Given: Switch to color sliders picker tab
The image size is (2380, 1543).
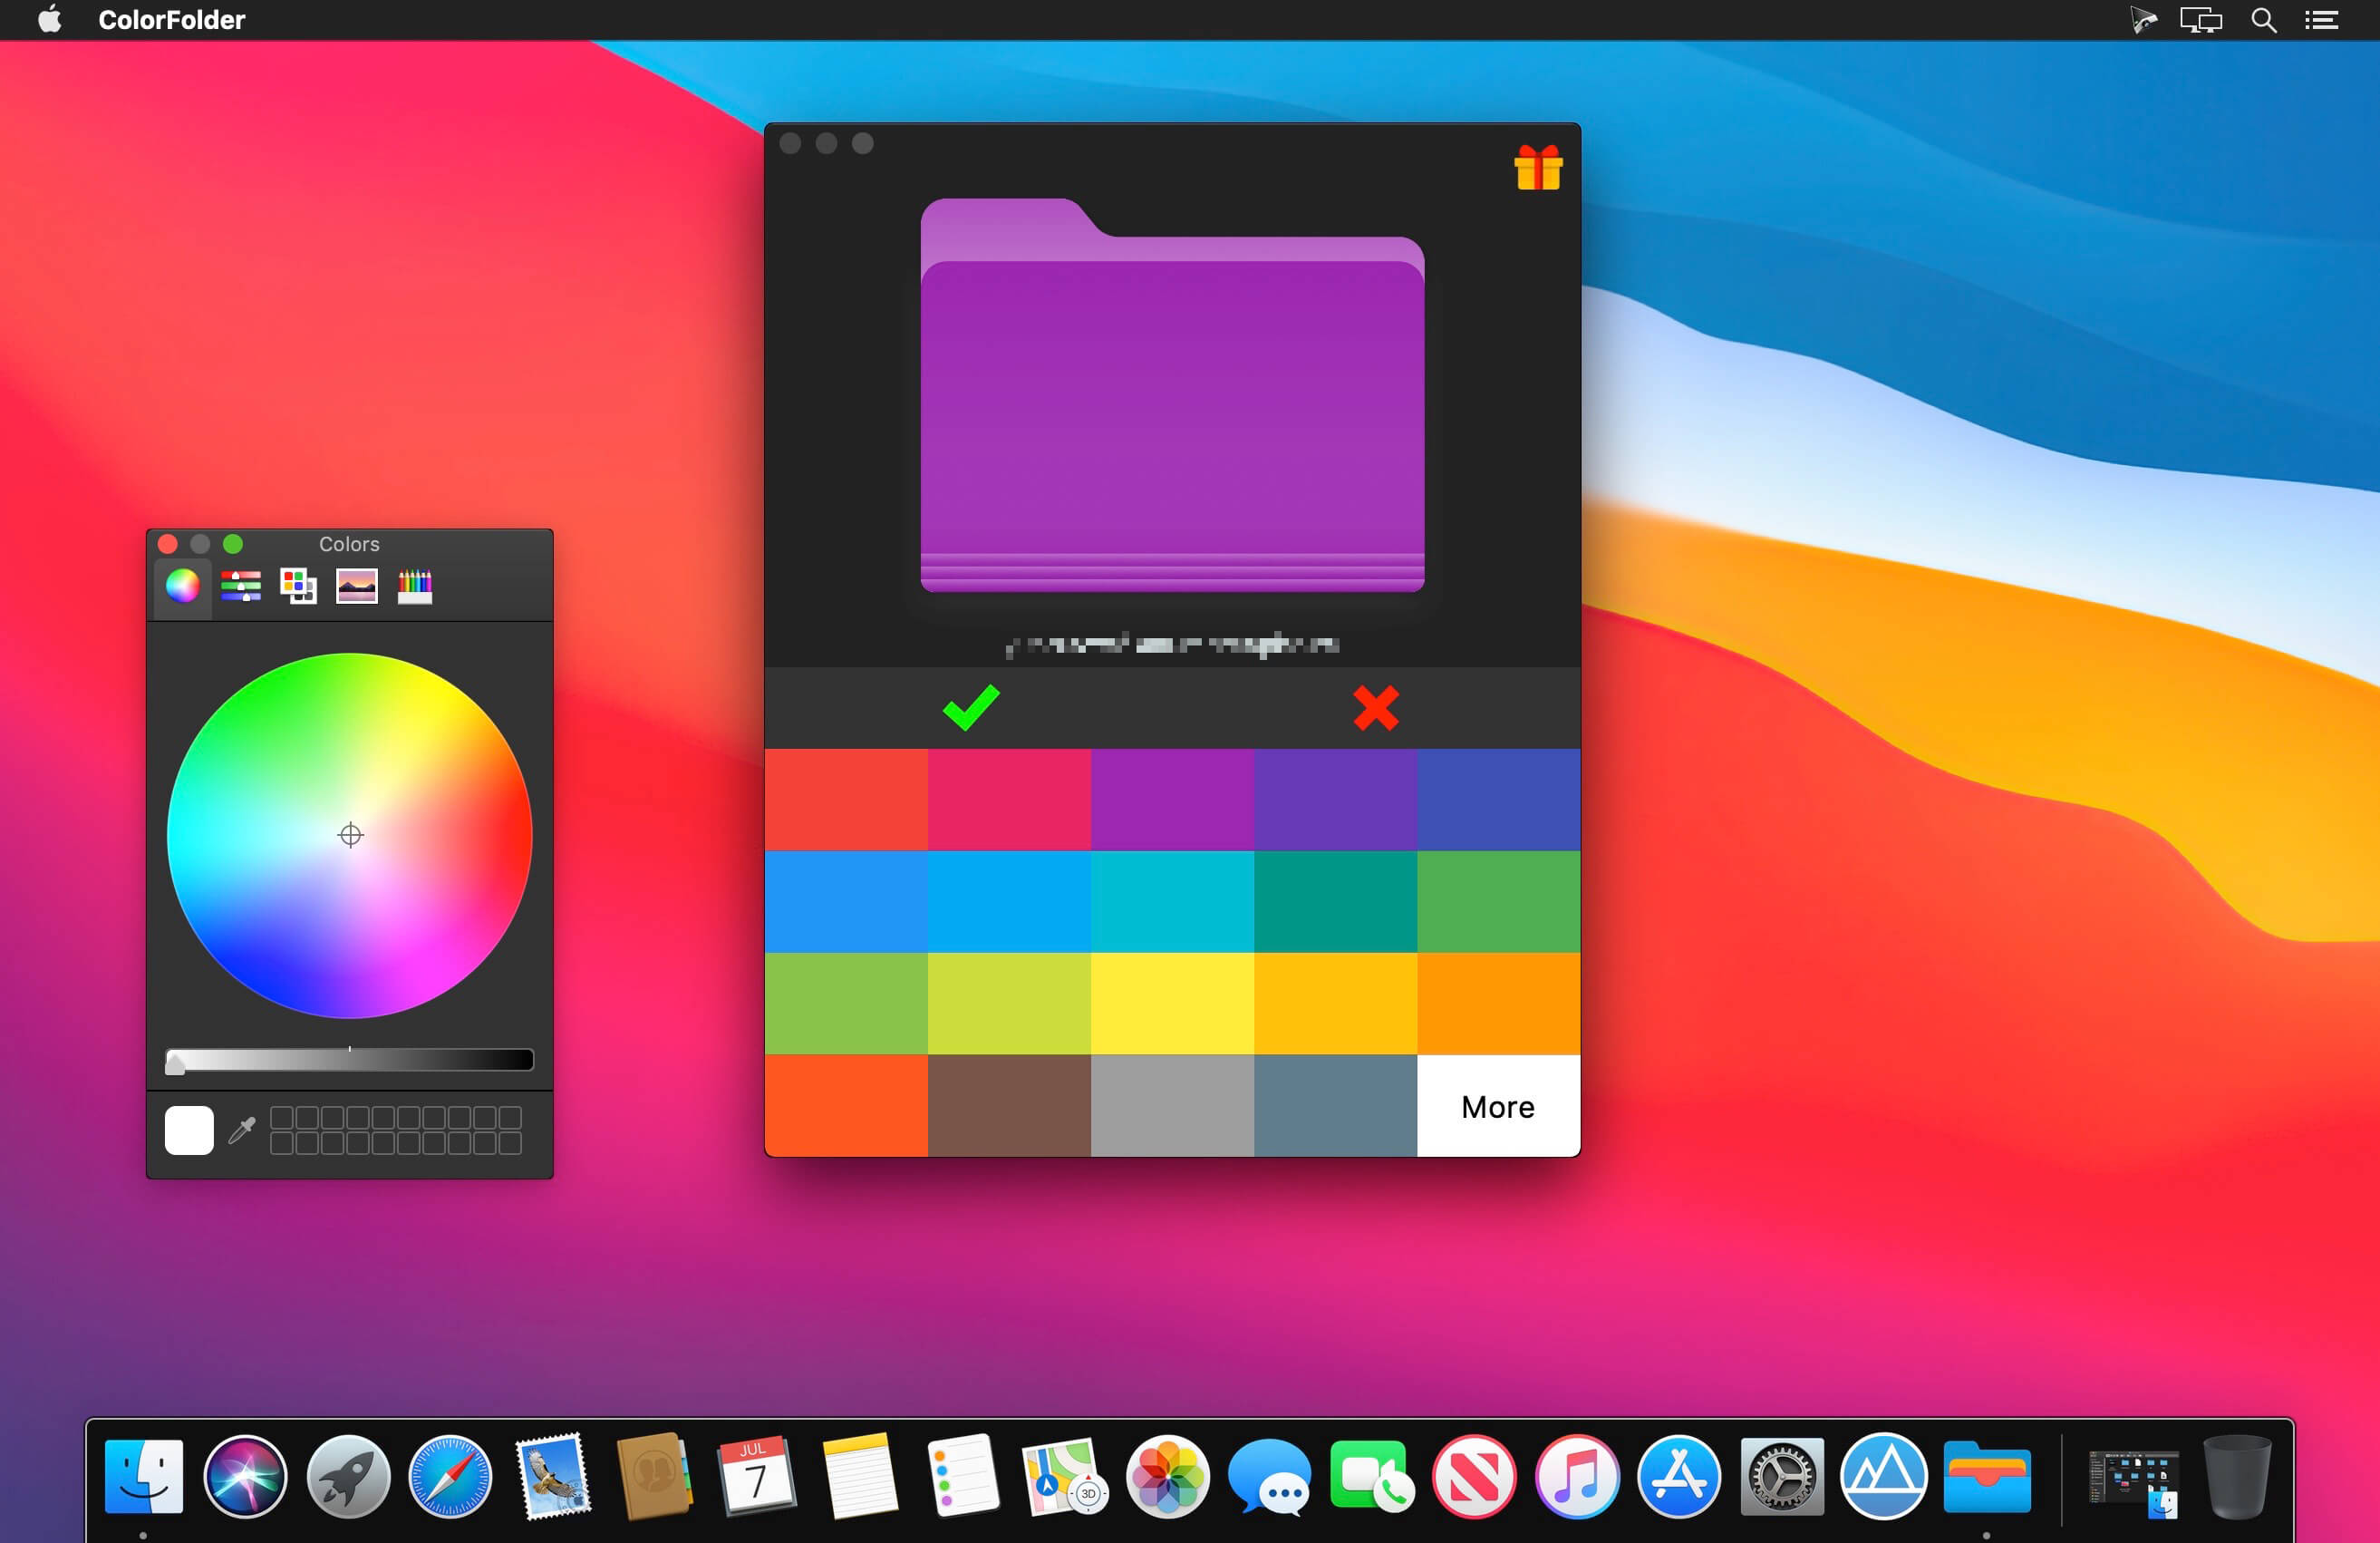Looking at the screenshot, I should 241,586.
